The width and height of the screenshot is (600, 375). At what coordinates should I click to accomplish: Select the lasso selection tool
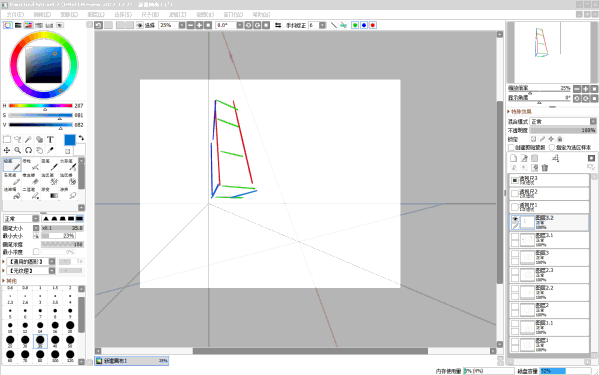coord(18,139)
